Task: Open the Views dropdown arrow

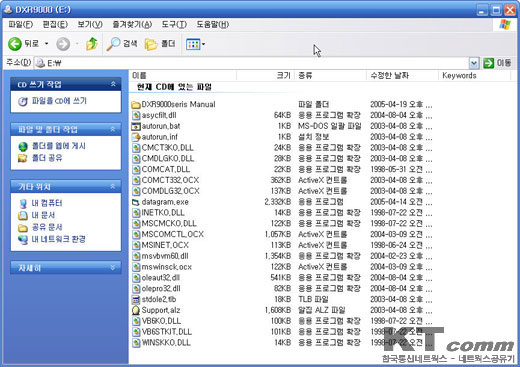Action: [x=203, y=44]
